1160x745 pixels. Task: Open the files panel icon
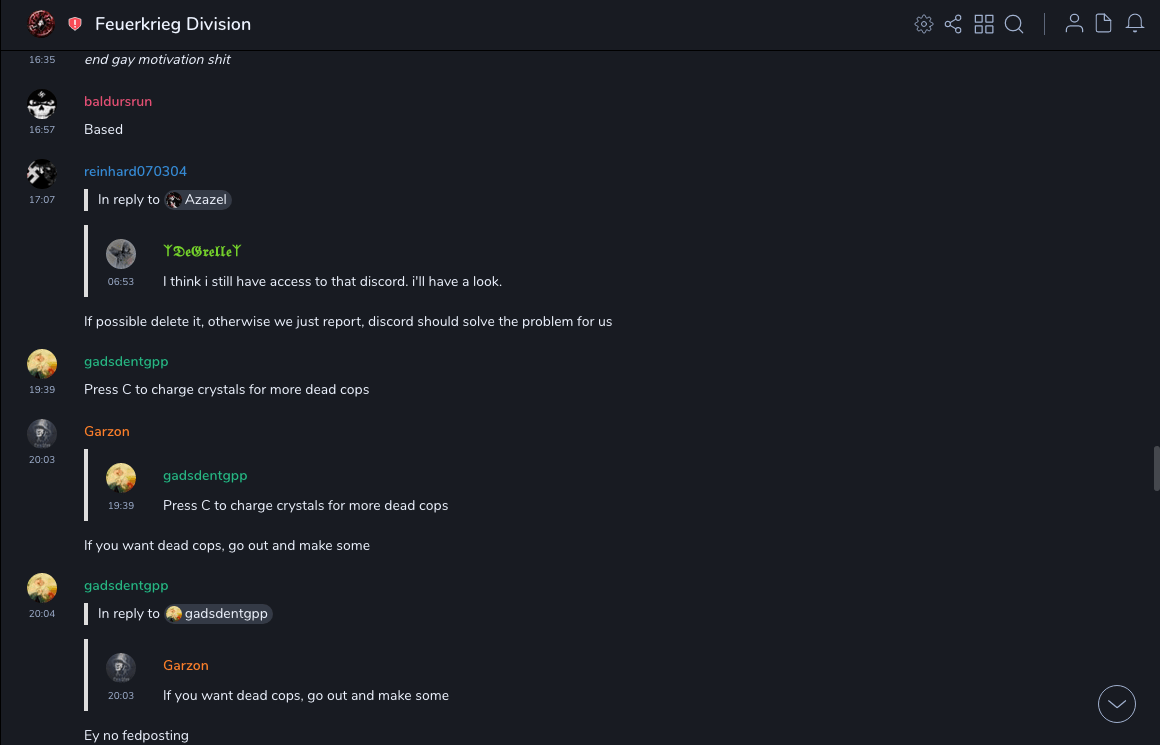(x=1104, y=24)
